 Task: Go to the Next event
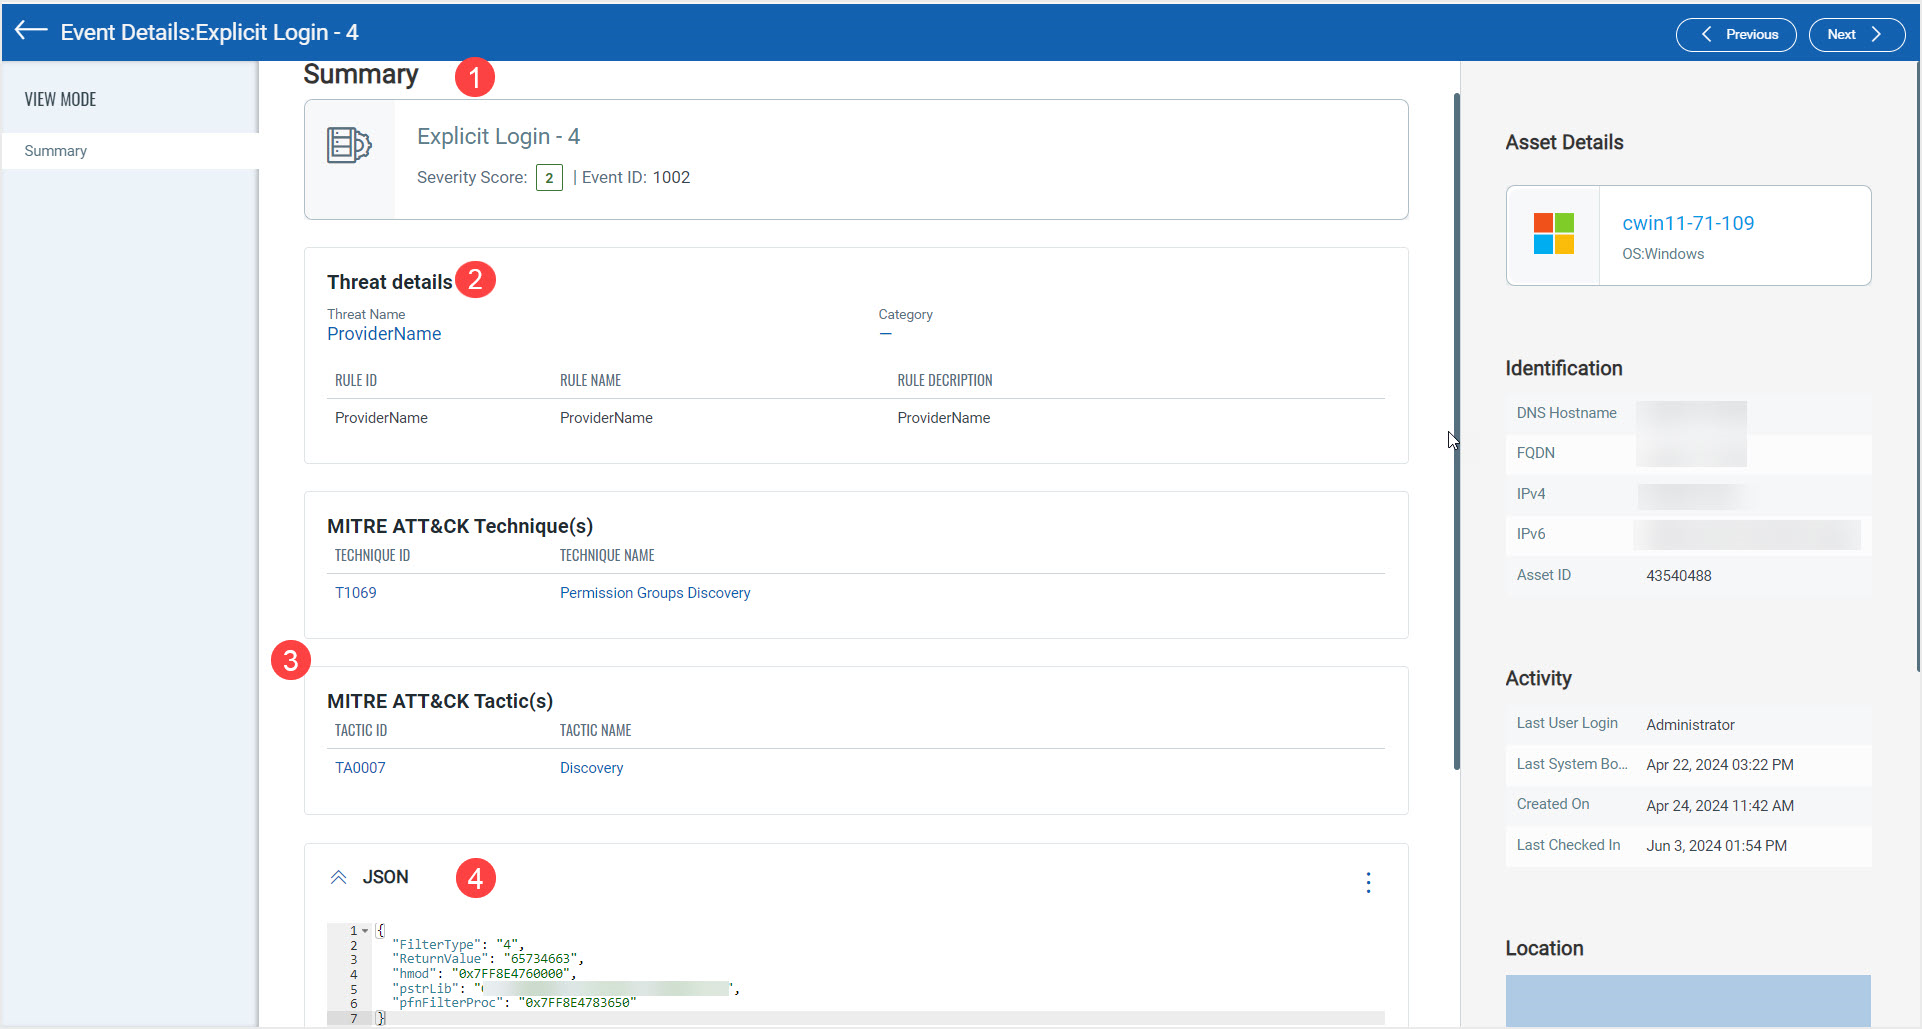[1855, 35]
